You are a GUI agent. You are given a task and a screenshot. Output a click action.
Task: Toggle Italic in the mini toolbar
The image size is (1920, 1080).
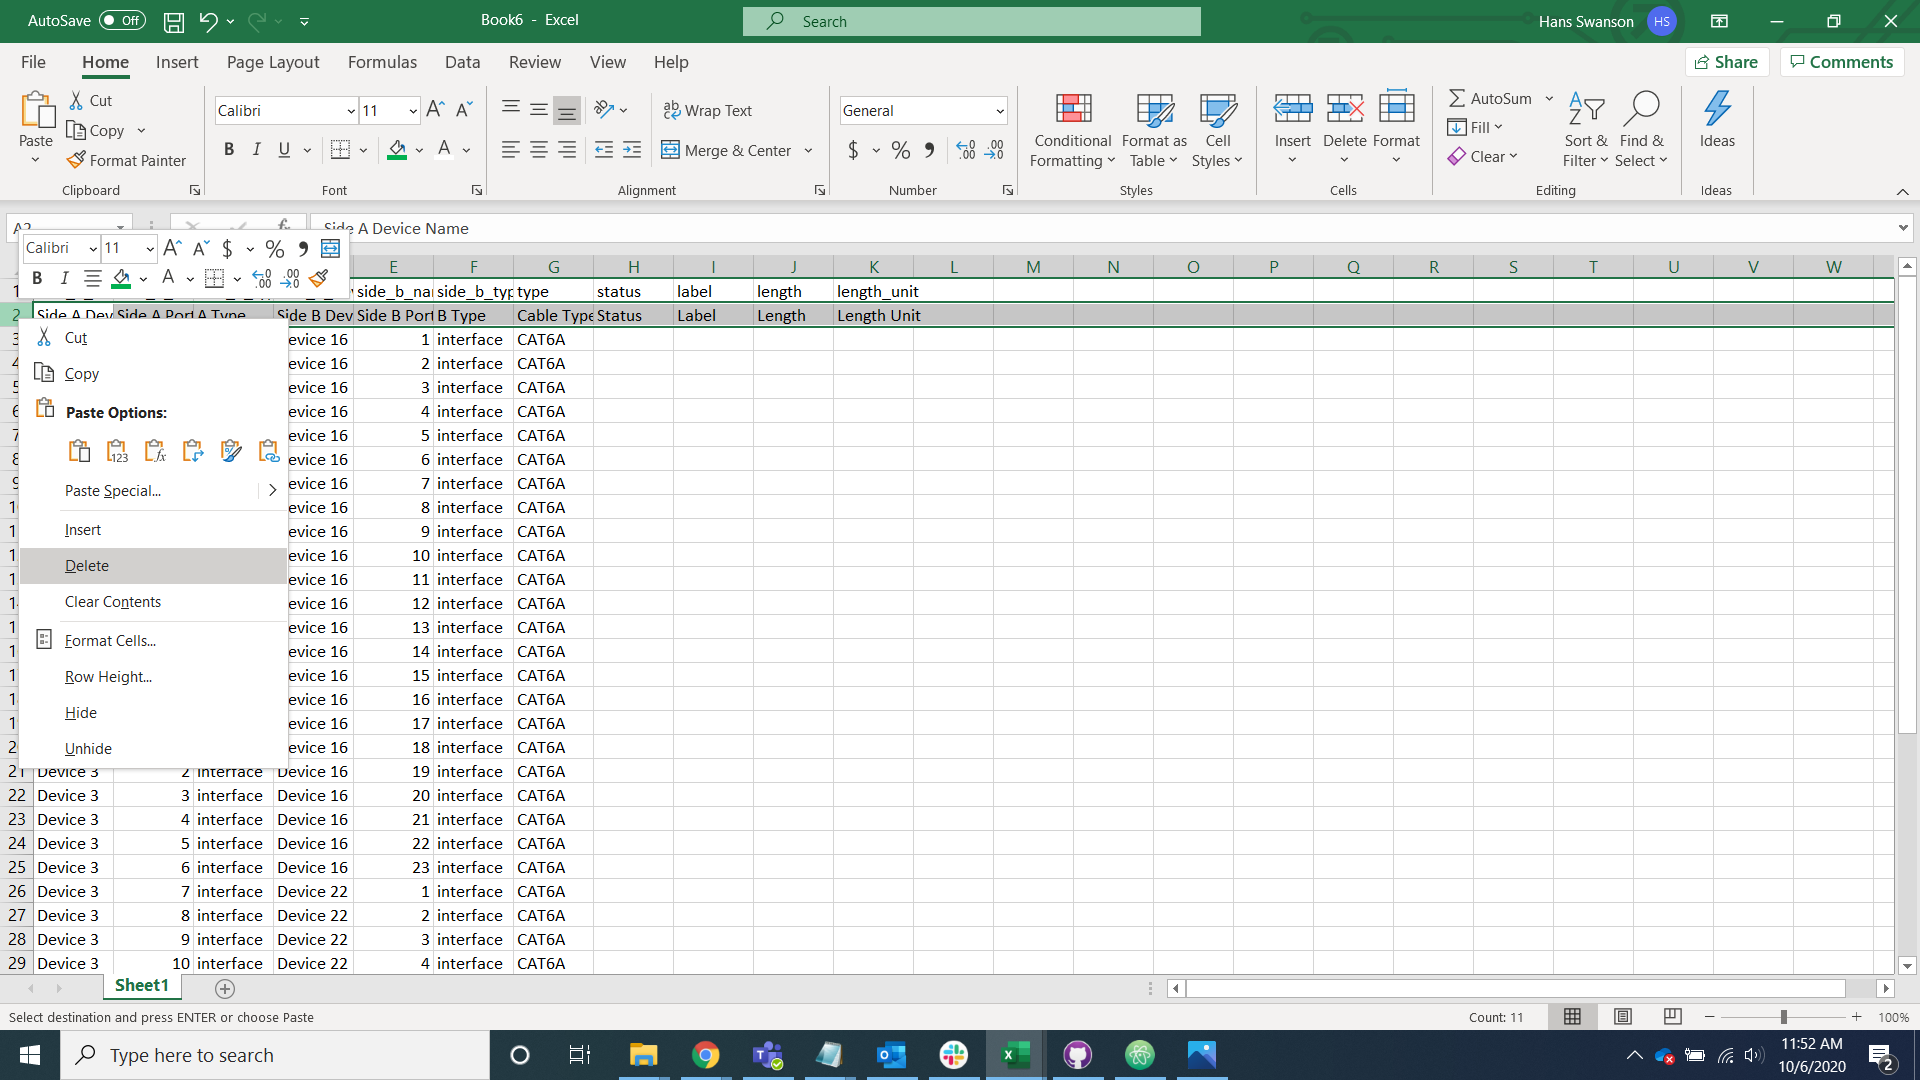tap(64, 278)
